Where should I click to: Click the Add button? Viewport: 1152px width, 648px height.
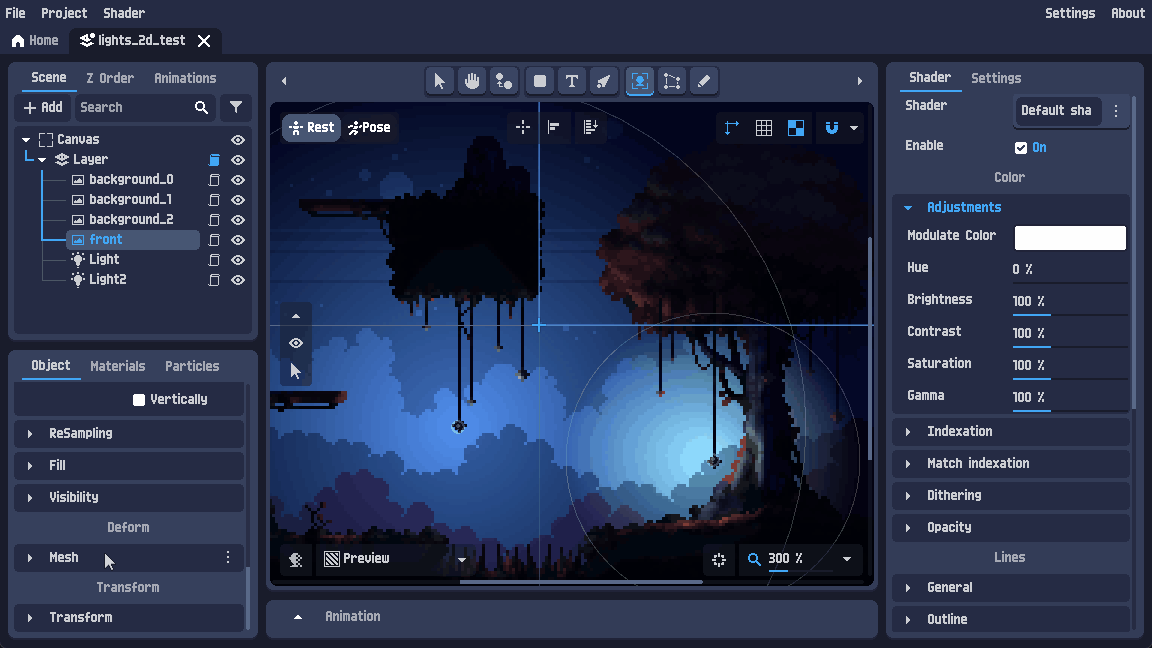click(x=43, y=107)
